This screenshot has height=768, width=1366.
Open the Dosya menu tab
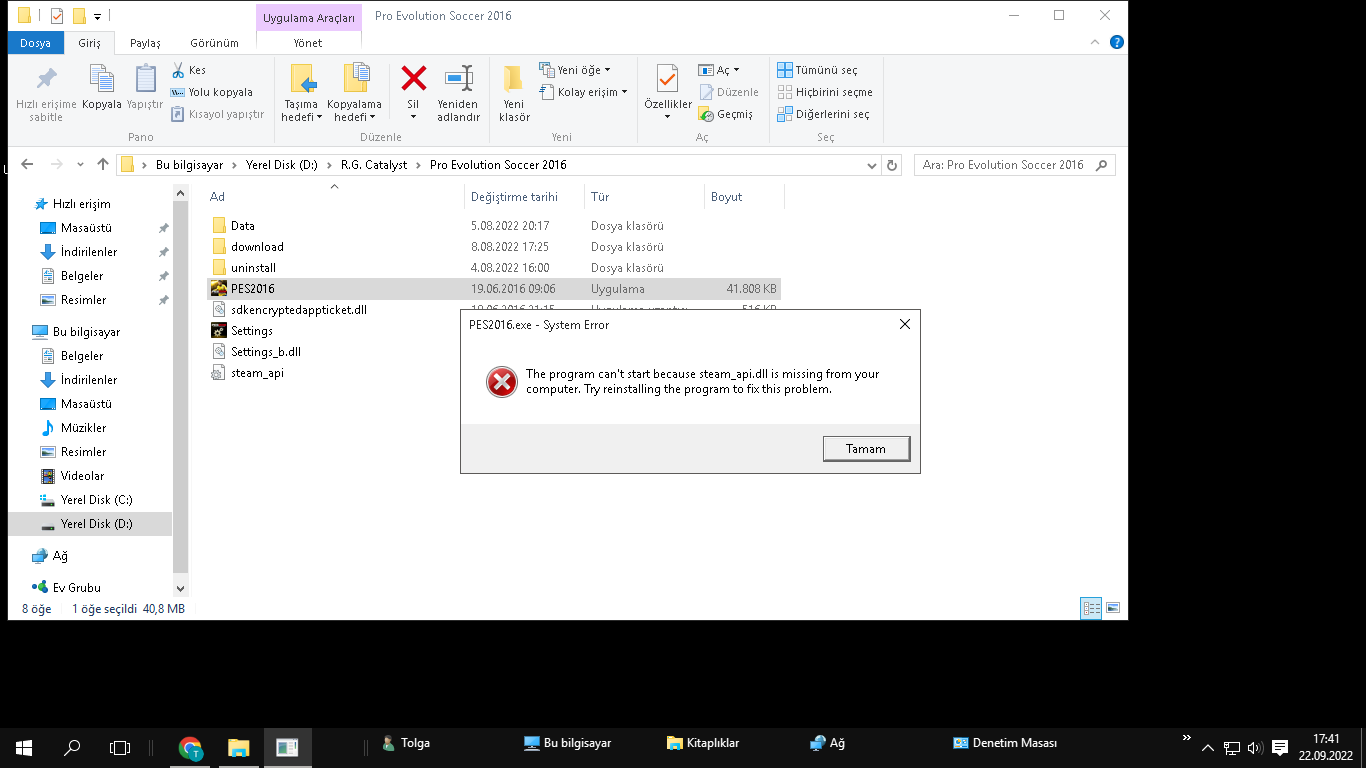pos(35,43)
